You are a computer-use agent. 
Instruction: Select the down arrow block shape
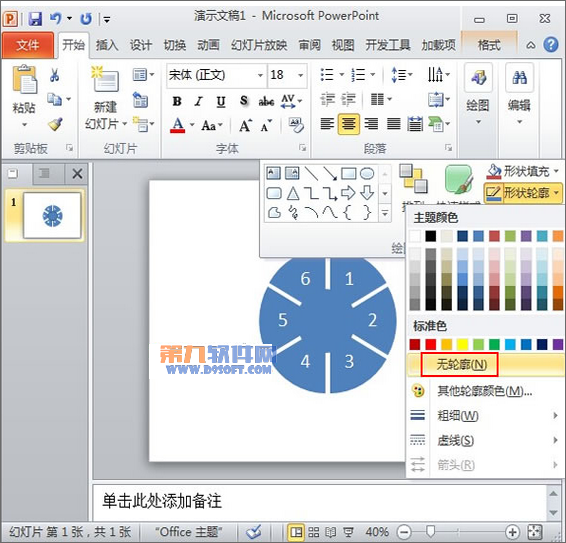[367, 193]
